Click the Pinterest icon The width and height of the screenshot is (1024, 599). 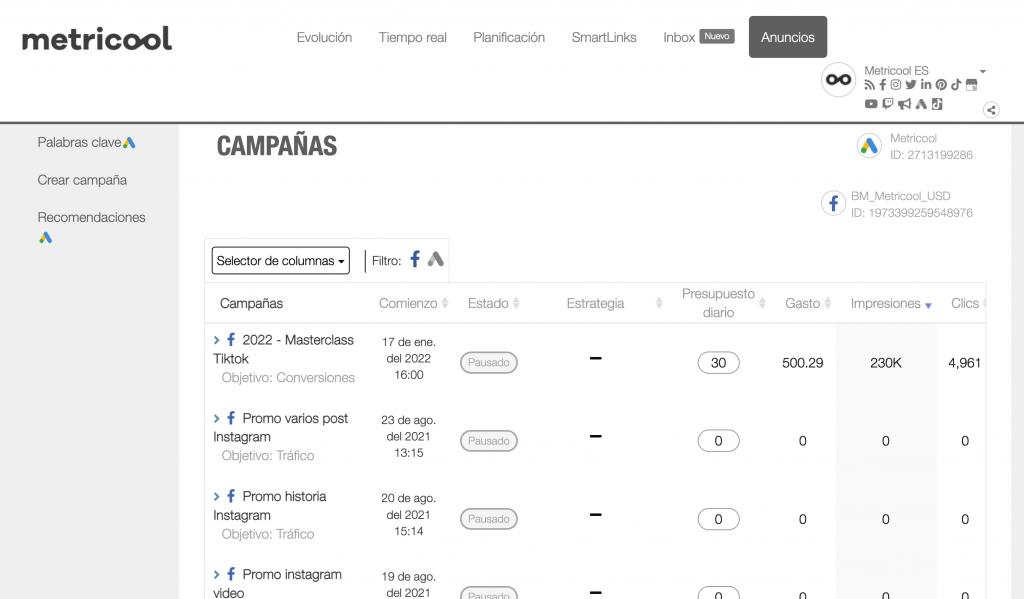point(941,85)
